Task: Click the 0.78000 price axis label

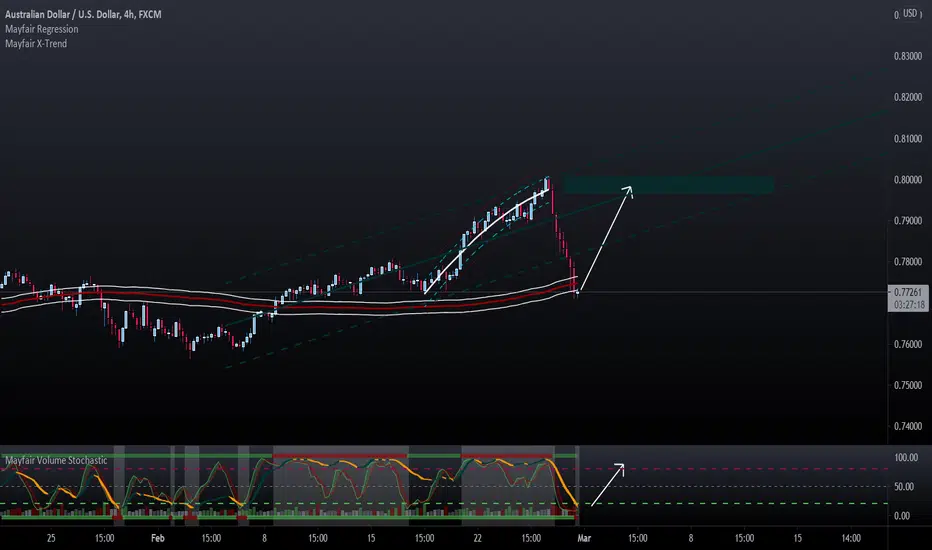Action: (x=908, y=262)
